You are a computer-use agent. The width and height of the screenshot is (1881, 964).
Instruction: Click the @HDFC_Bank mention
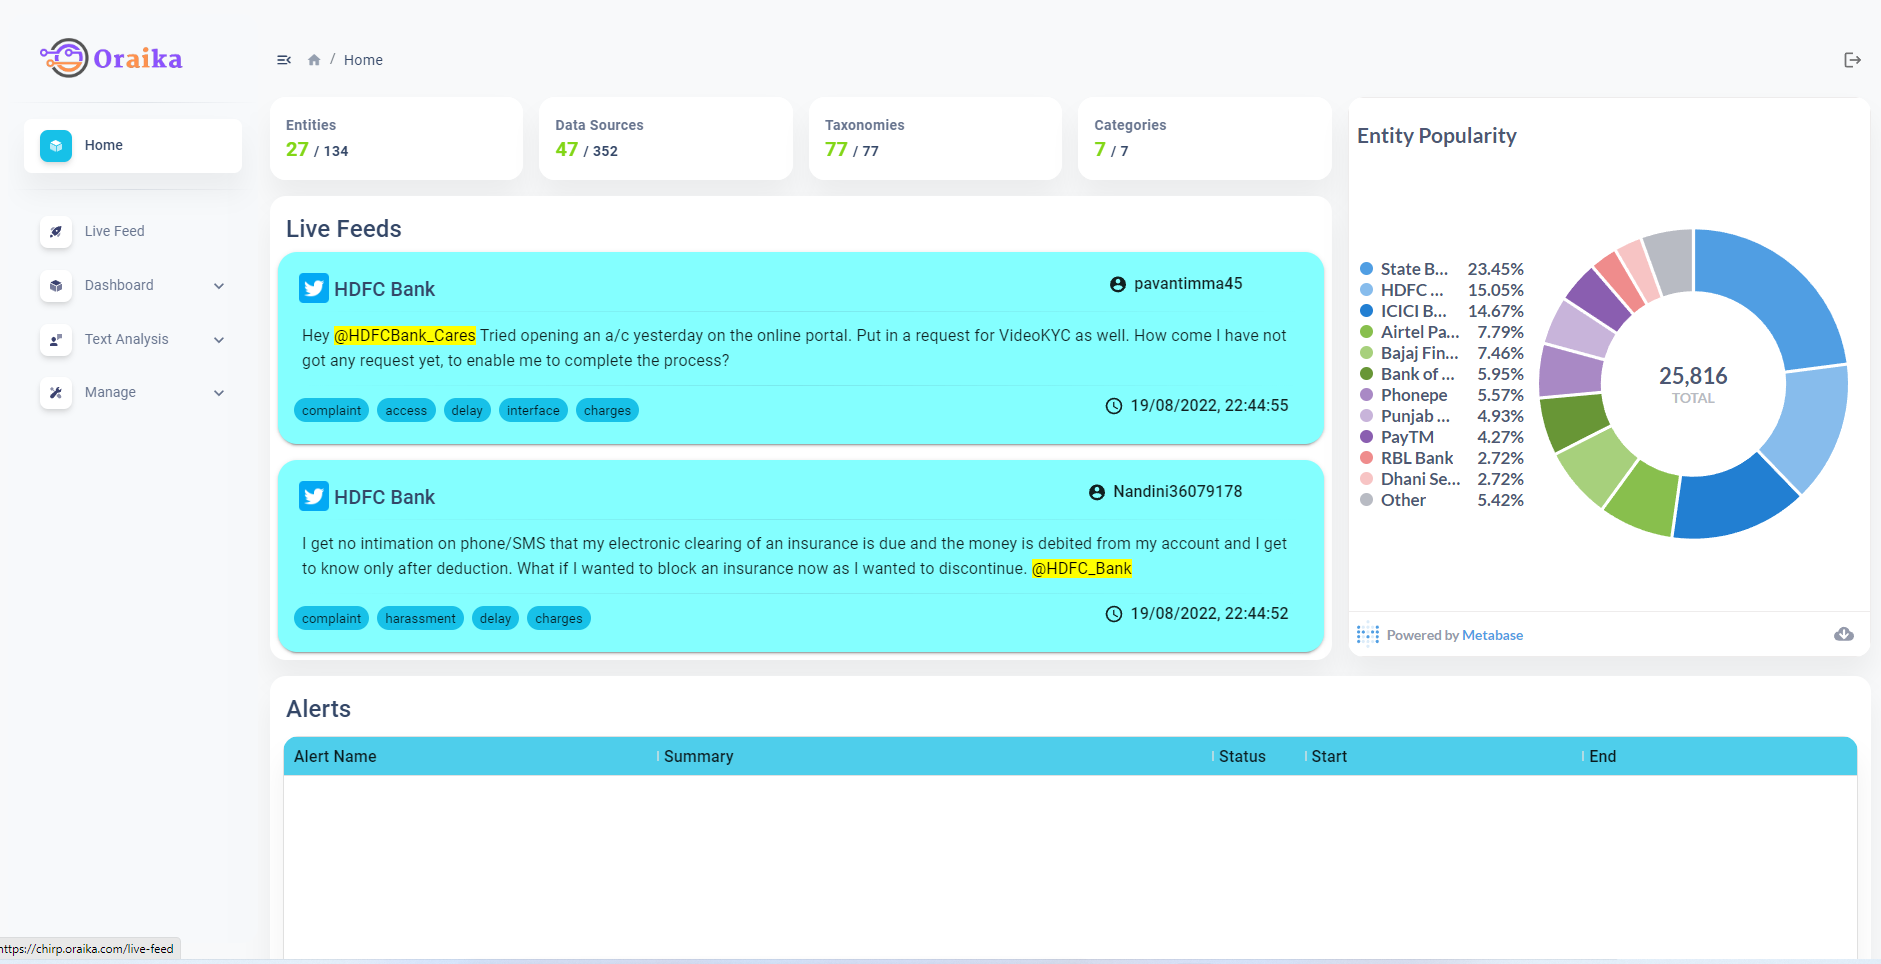[1081, 569]
